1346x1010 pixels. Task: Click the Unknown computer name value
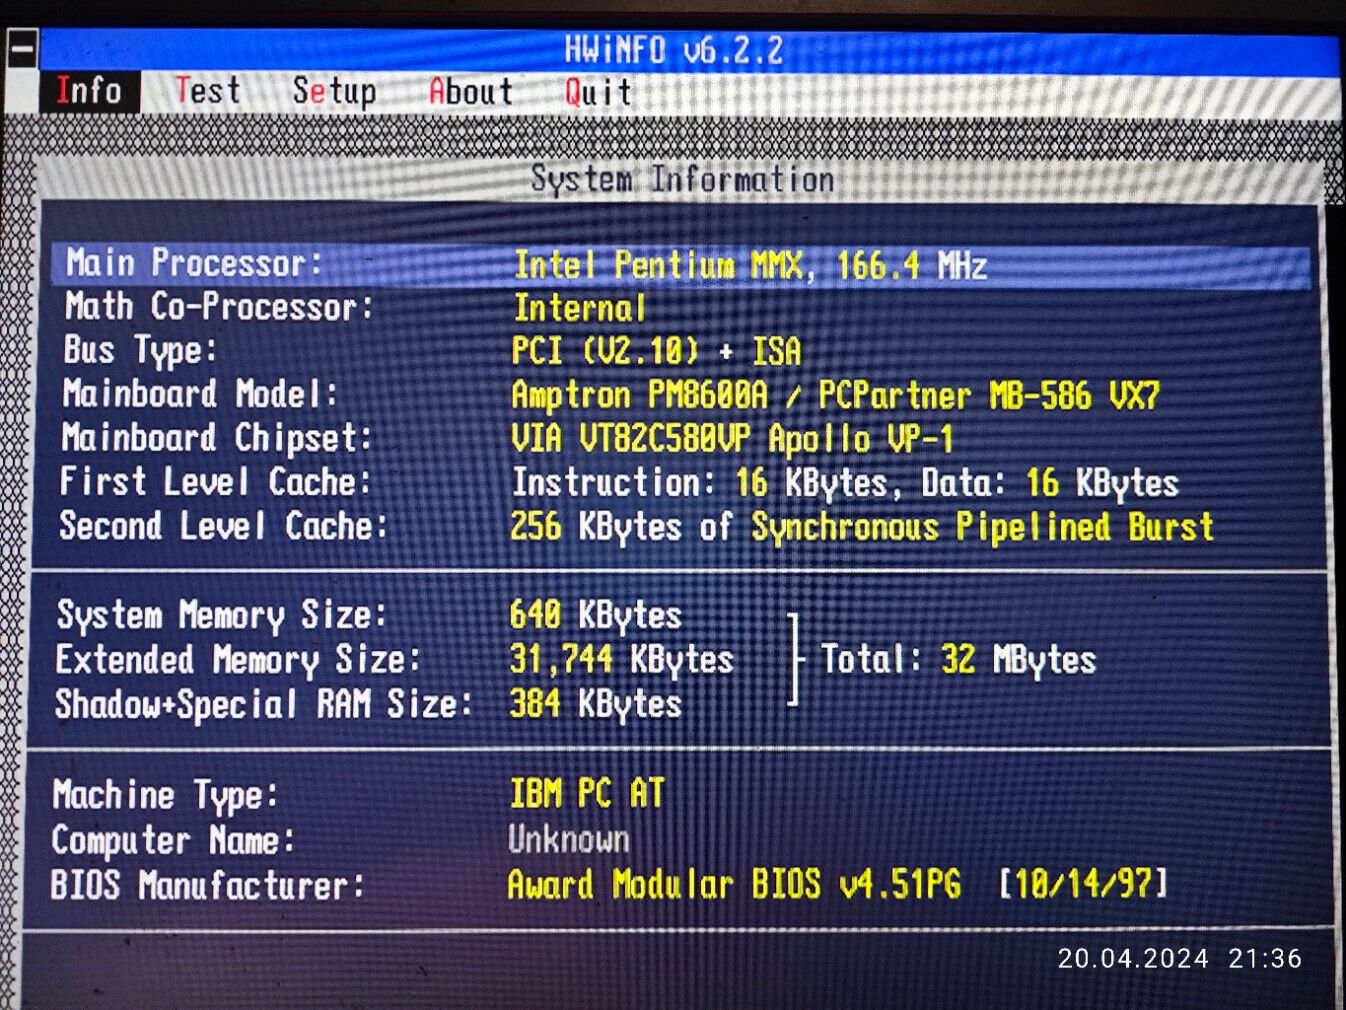[569, 839]
